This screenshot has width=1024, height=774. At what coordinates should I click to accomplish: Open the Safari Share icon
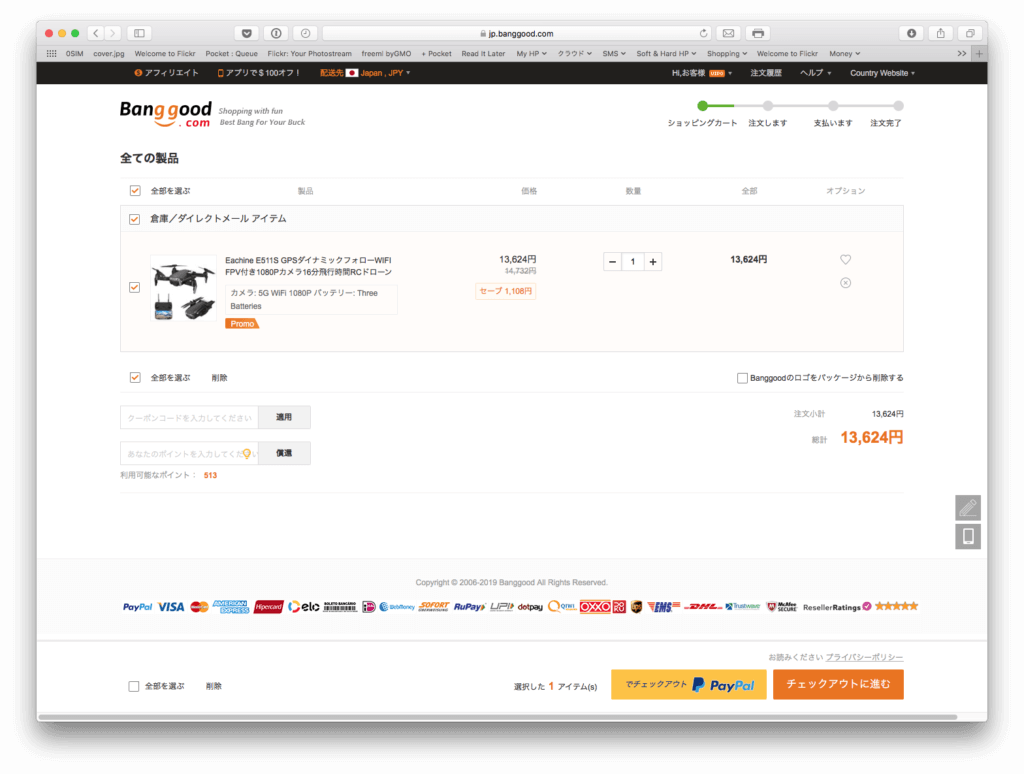(x=940, y=33)
